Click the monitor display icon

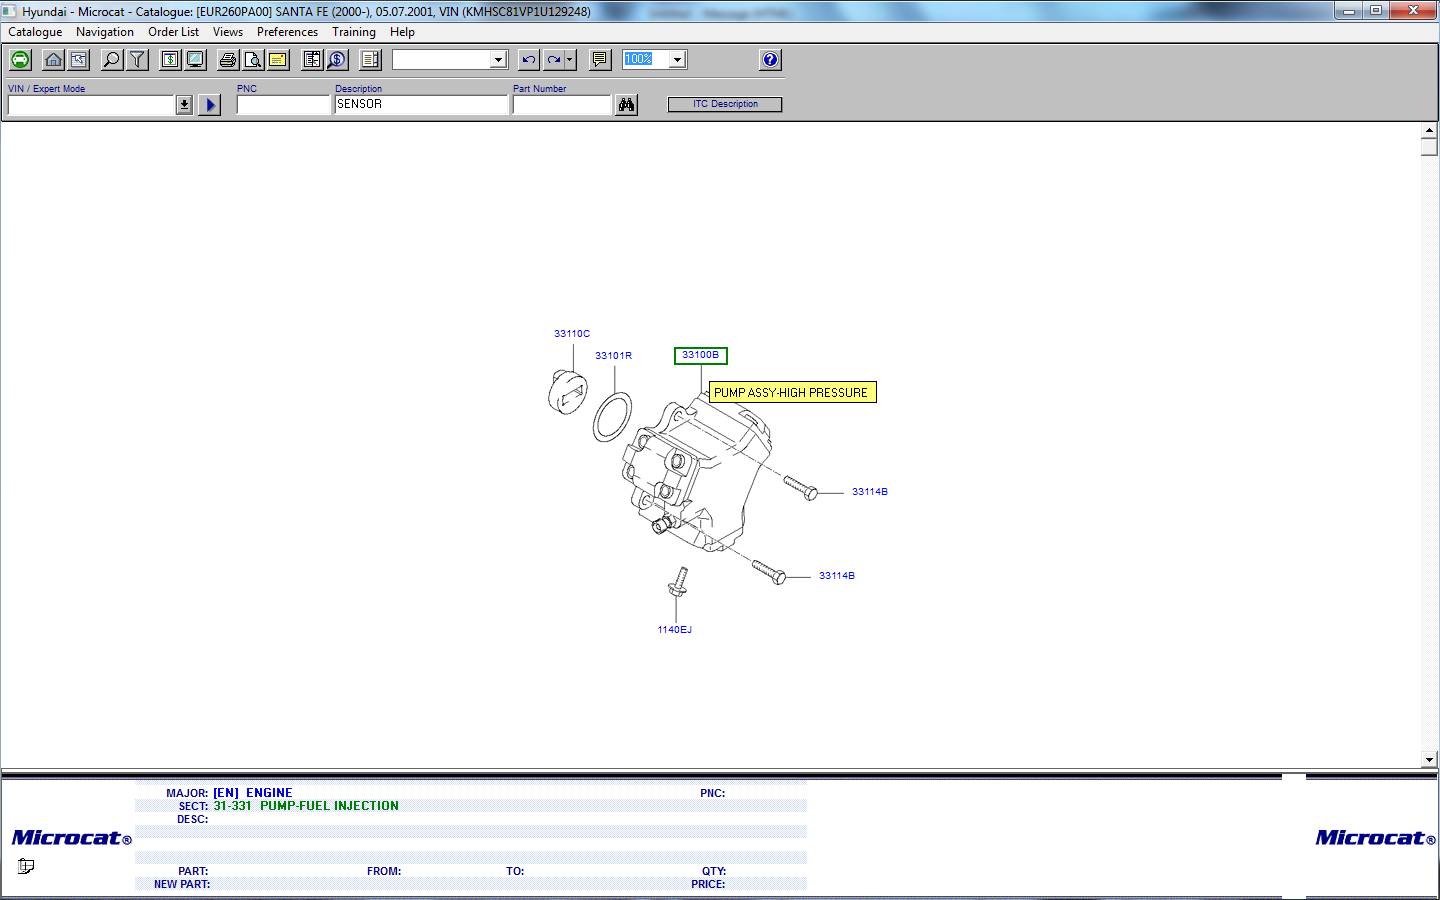click(x=195, y=60)
